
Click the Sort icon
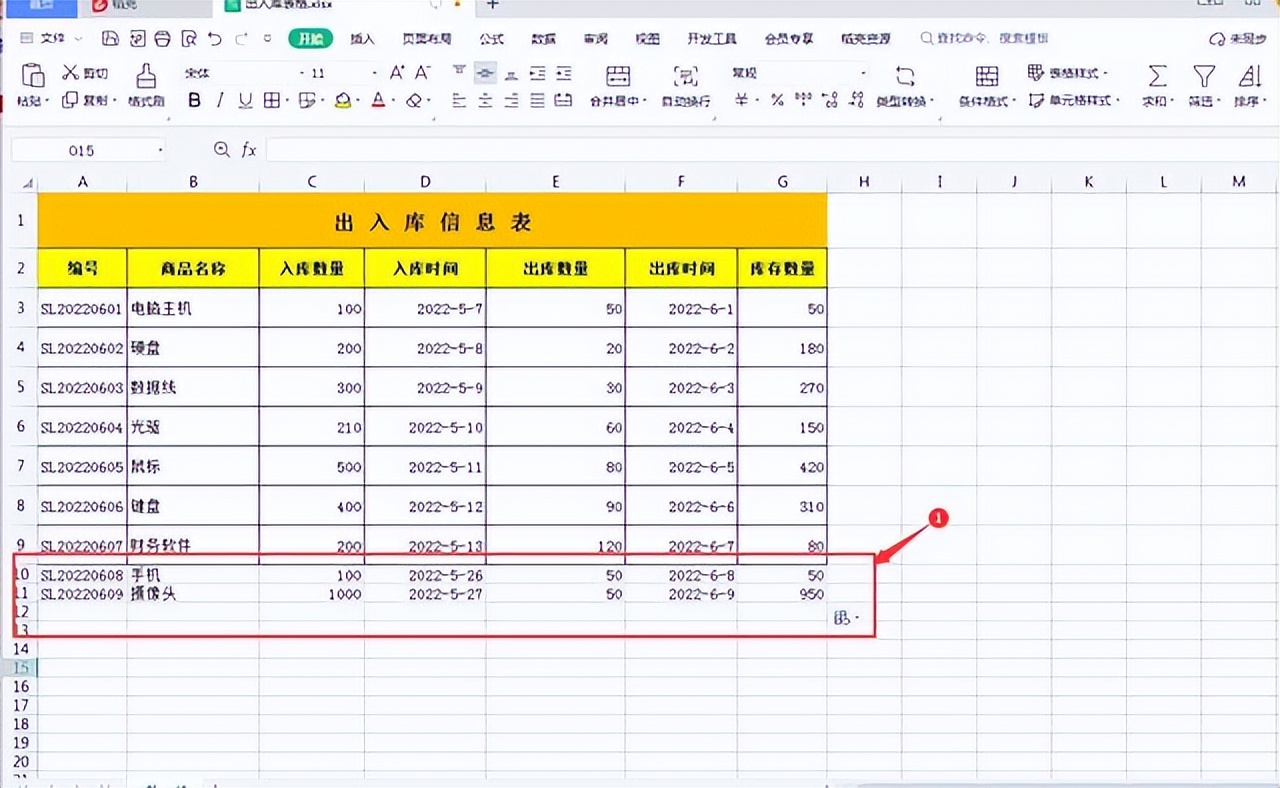(x=1250, y=76)
